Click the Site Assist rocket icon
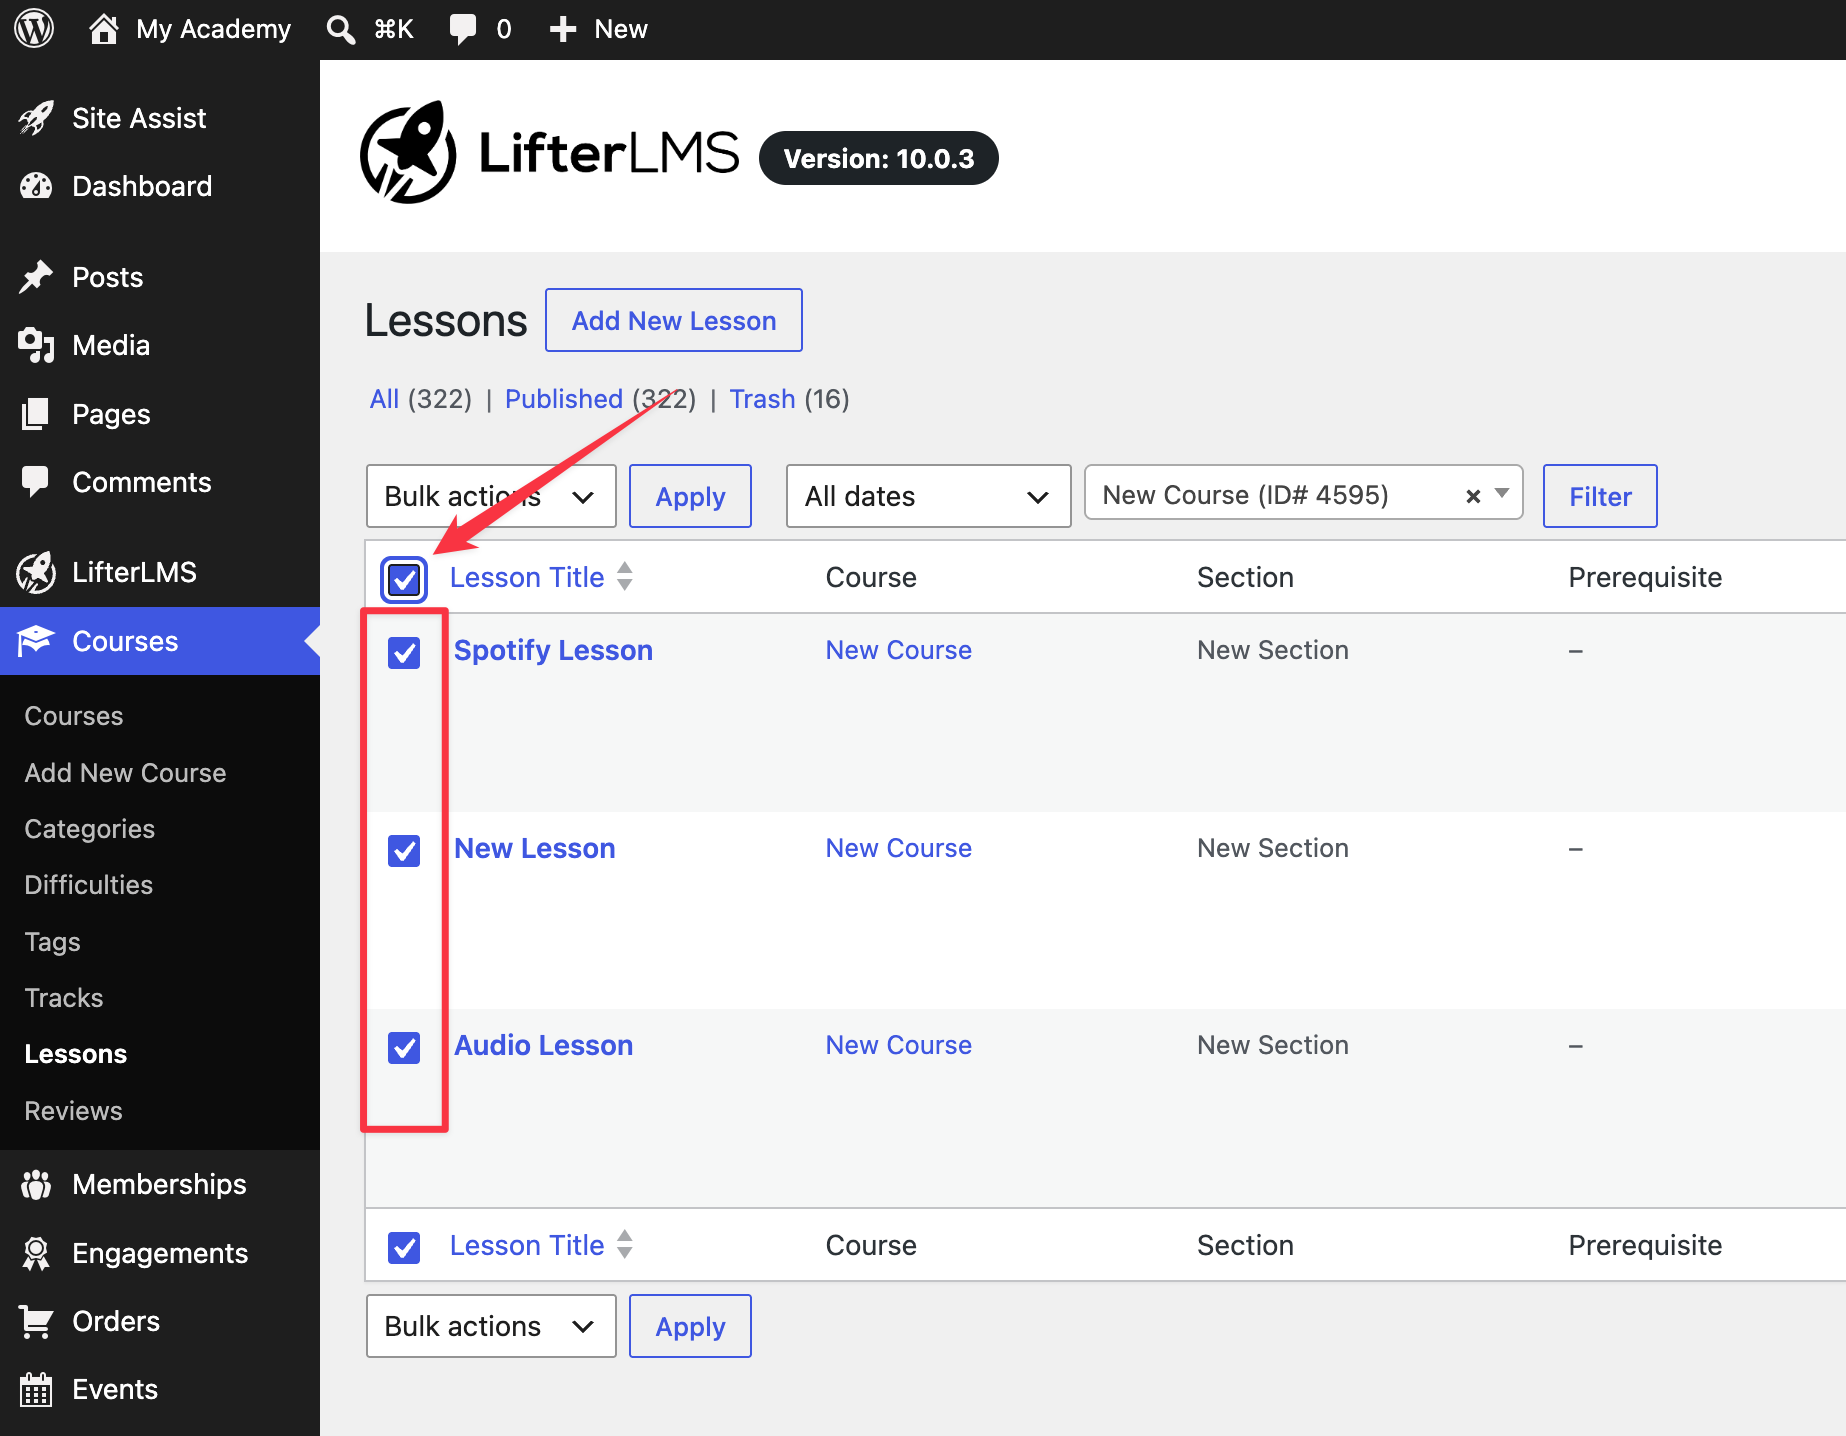This screenshot has height=1436, width=1846. coord(36,118)
